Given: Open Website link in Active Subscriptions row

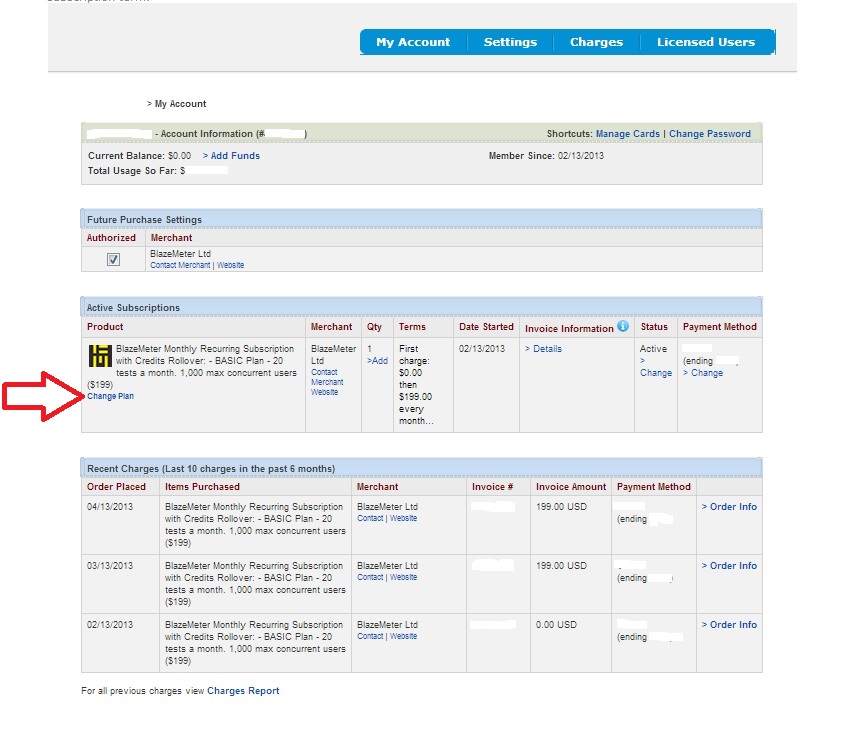Looking at the screenshot, I should click(x=324, y=392).
